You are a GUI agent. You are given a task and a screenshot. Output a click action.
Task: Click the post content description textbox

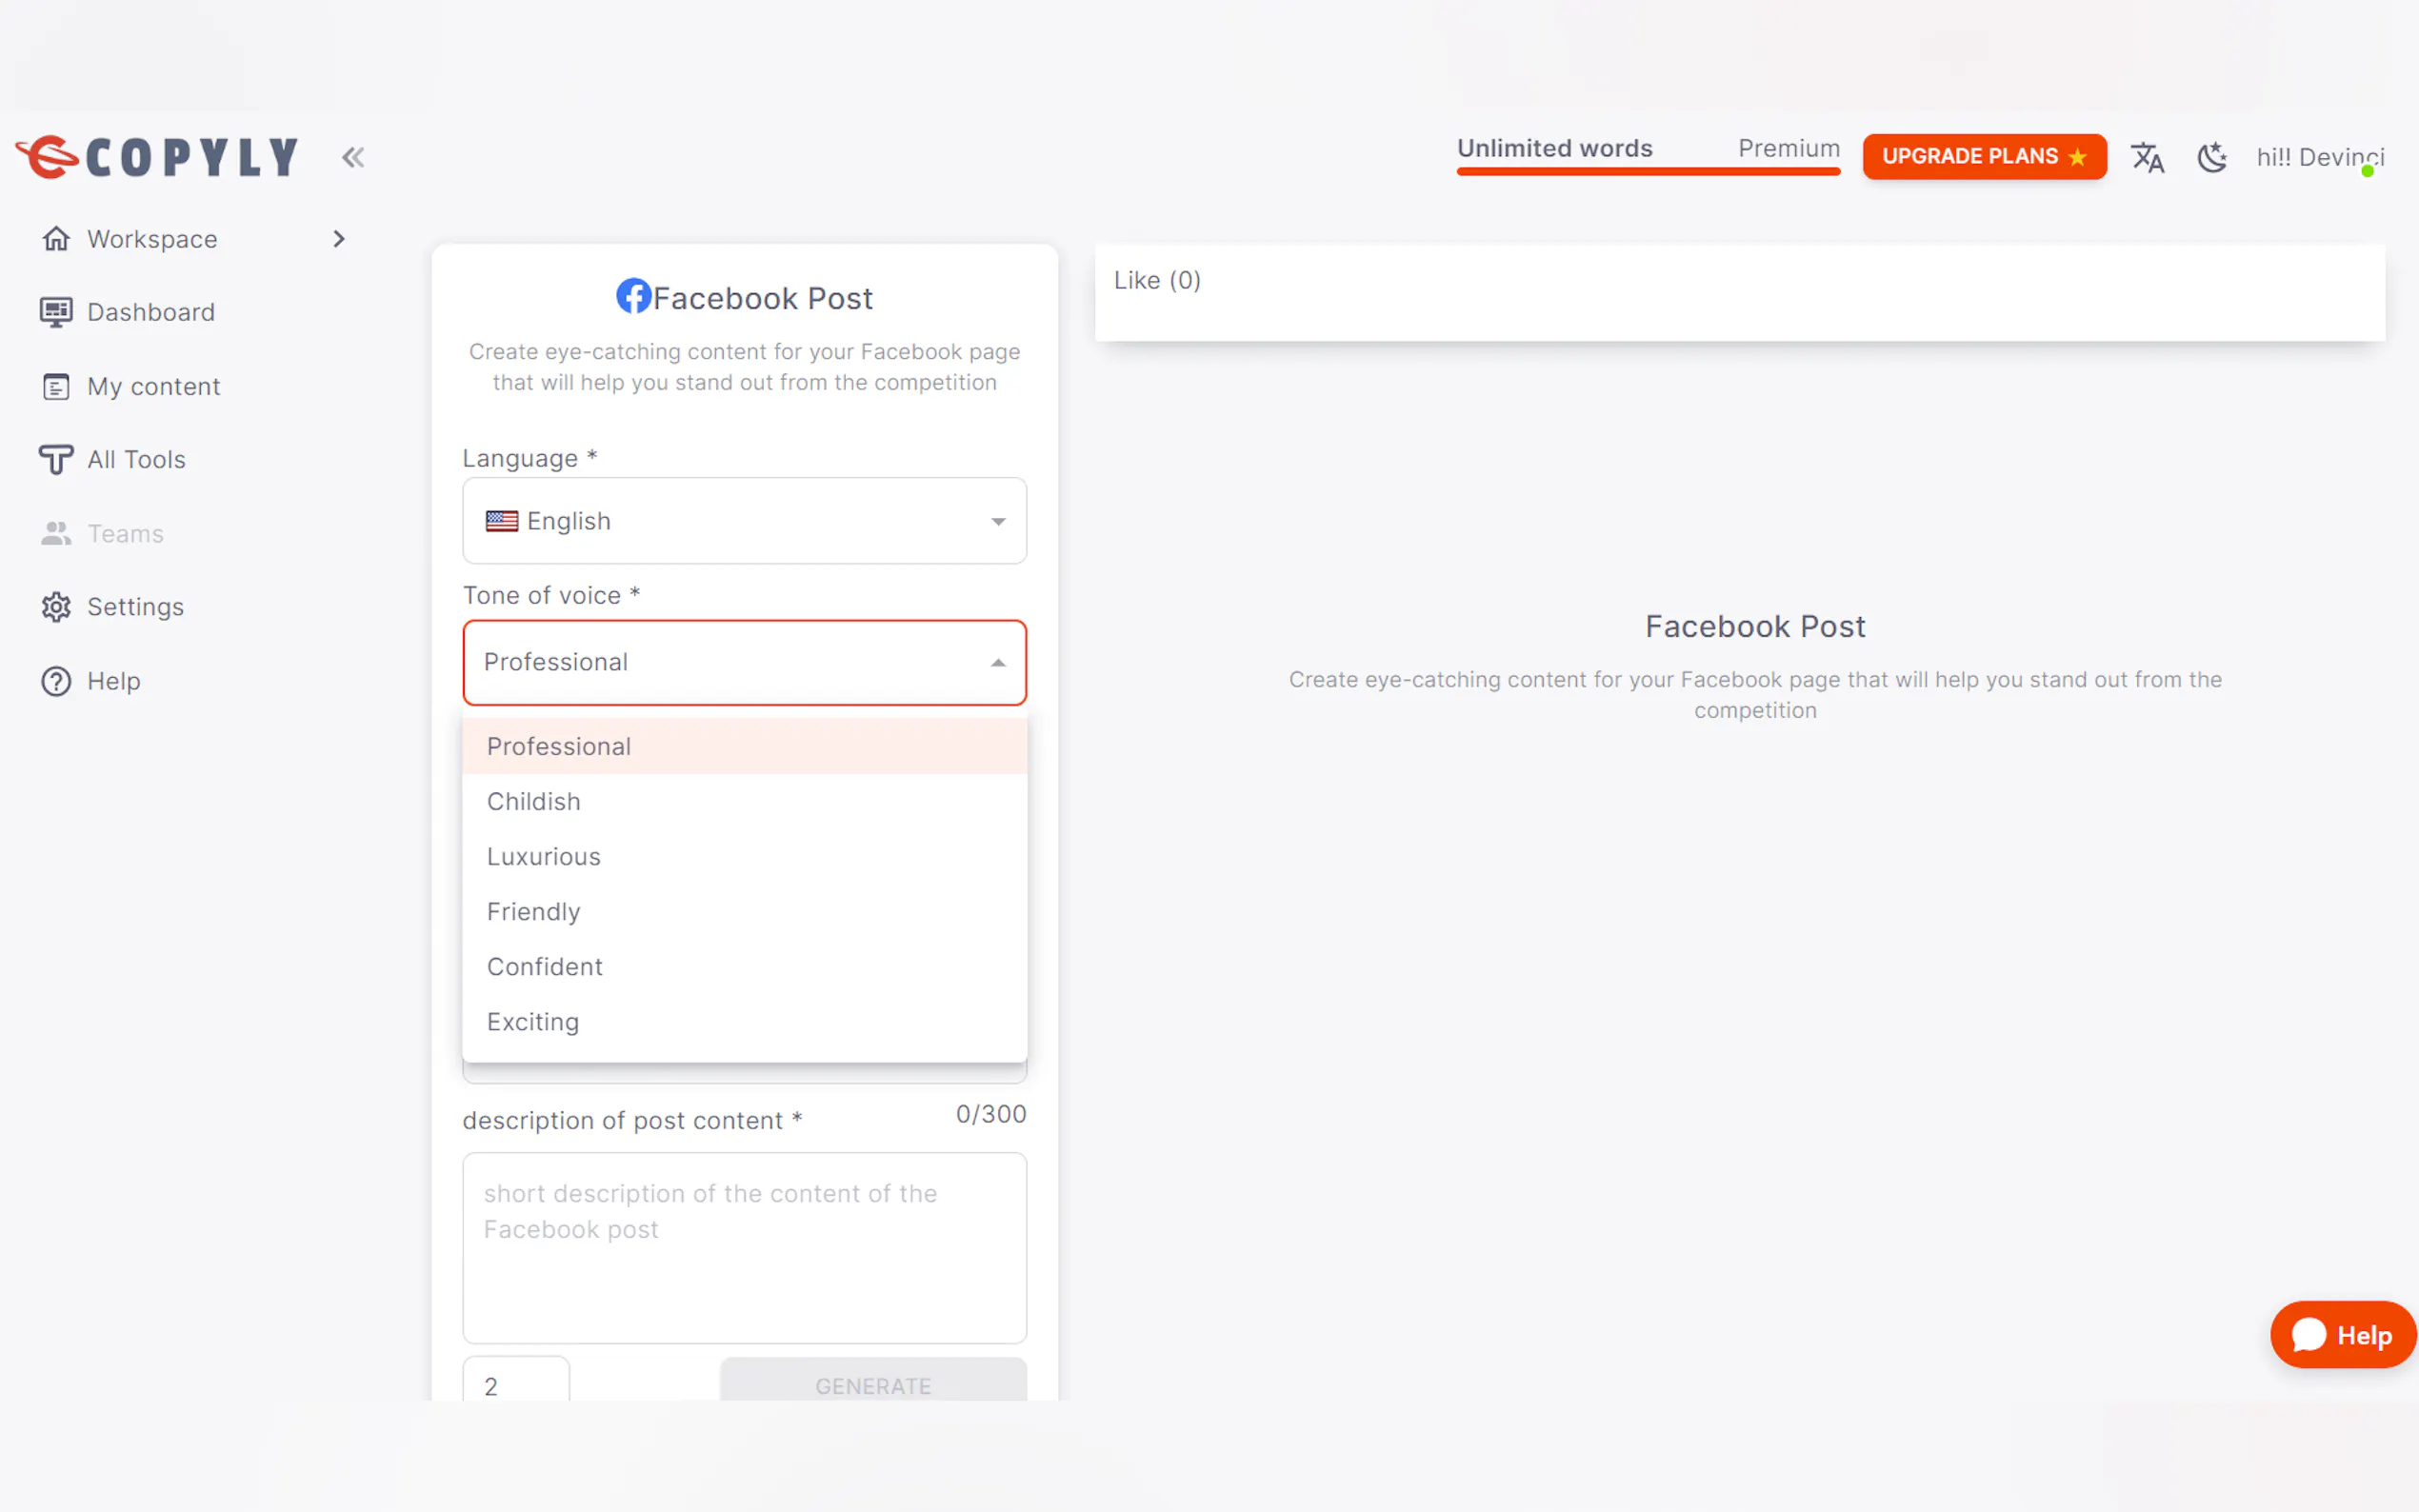744,1247
